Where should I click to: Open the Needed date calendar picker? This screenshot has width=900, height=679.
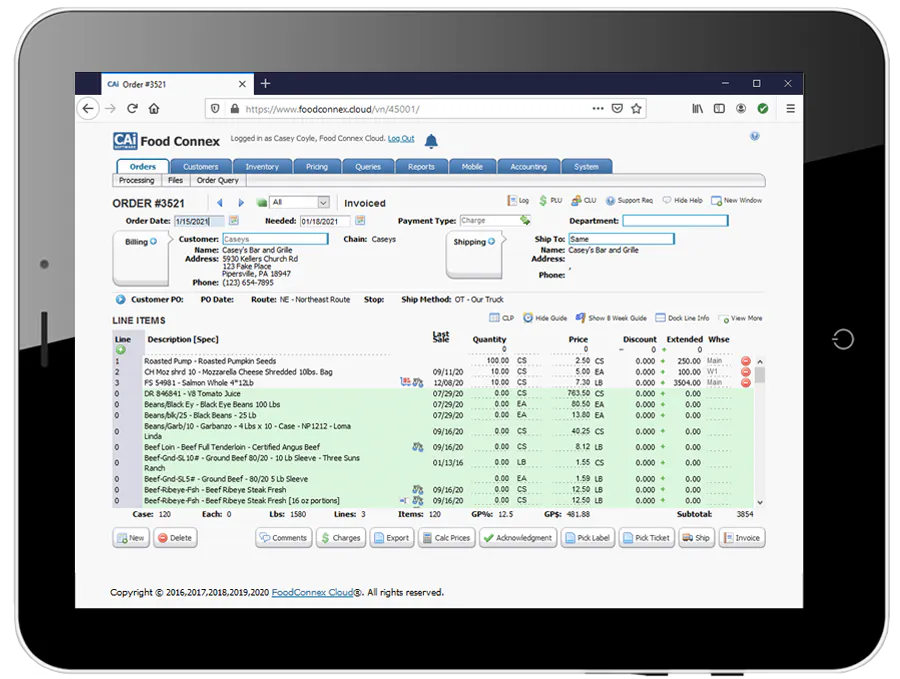point(360,220)
